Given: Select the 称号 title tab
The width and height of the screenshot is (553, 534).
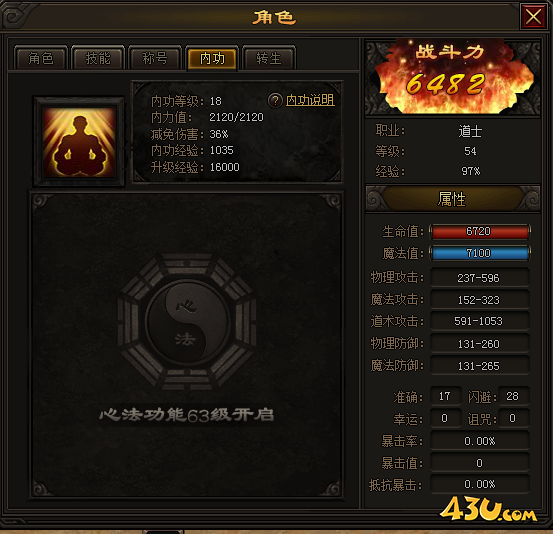Looking at the screenshot, I should pos(155,58).
